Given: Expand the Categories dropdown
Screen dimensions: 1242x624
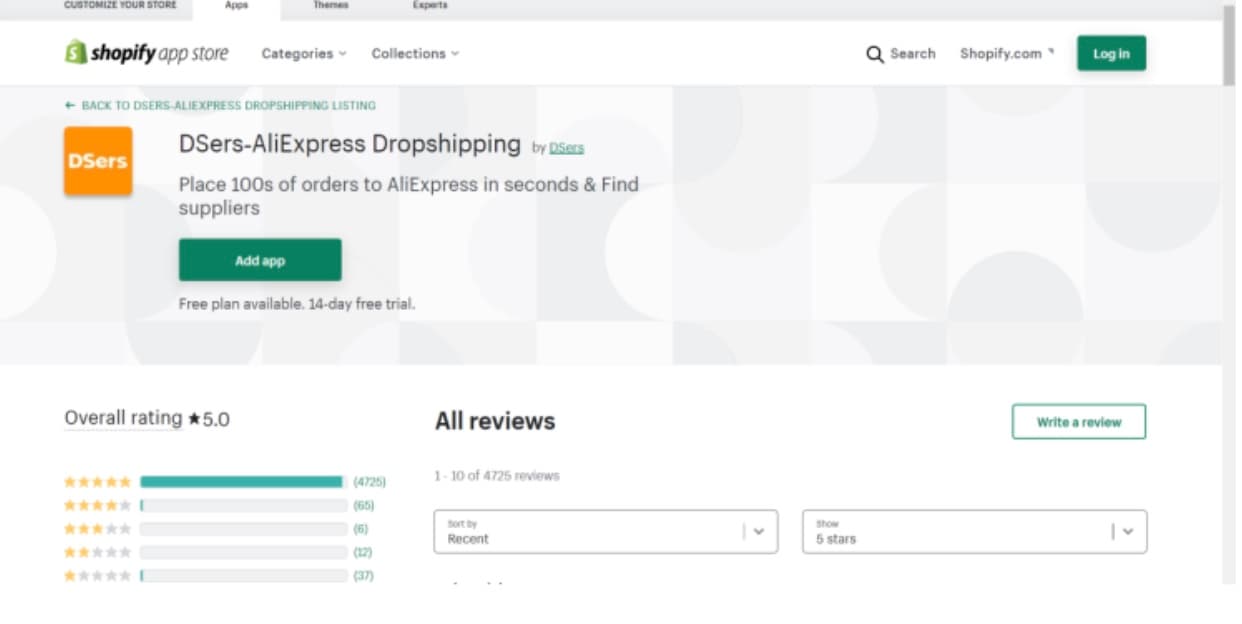Looking at the screenshot, I should (x=299, y=54).
